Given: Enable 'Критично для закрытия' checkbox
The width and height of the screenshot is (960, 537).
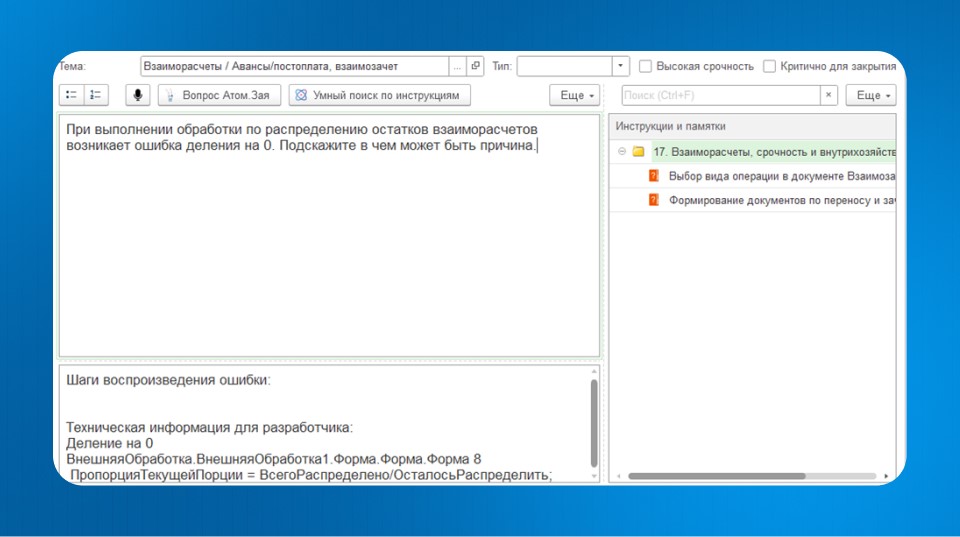Looking at the screenshot, I should 770,66.
